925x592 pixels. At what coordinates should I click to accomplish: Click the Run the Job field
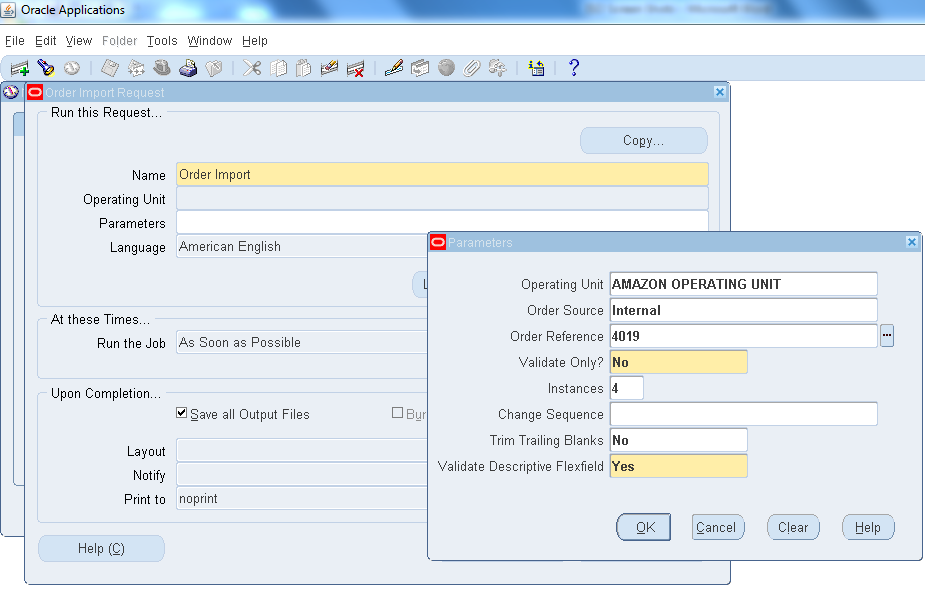[301, 342]
